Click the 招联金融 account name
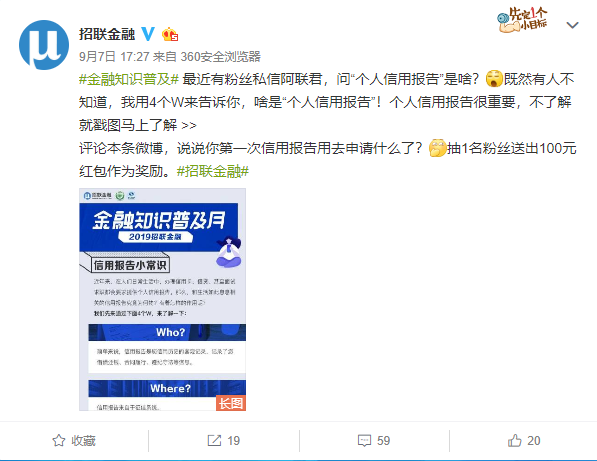The image size is (597, 461). pyautogui.click(x=107, y=34)
